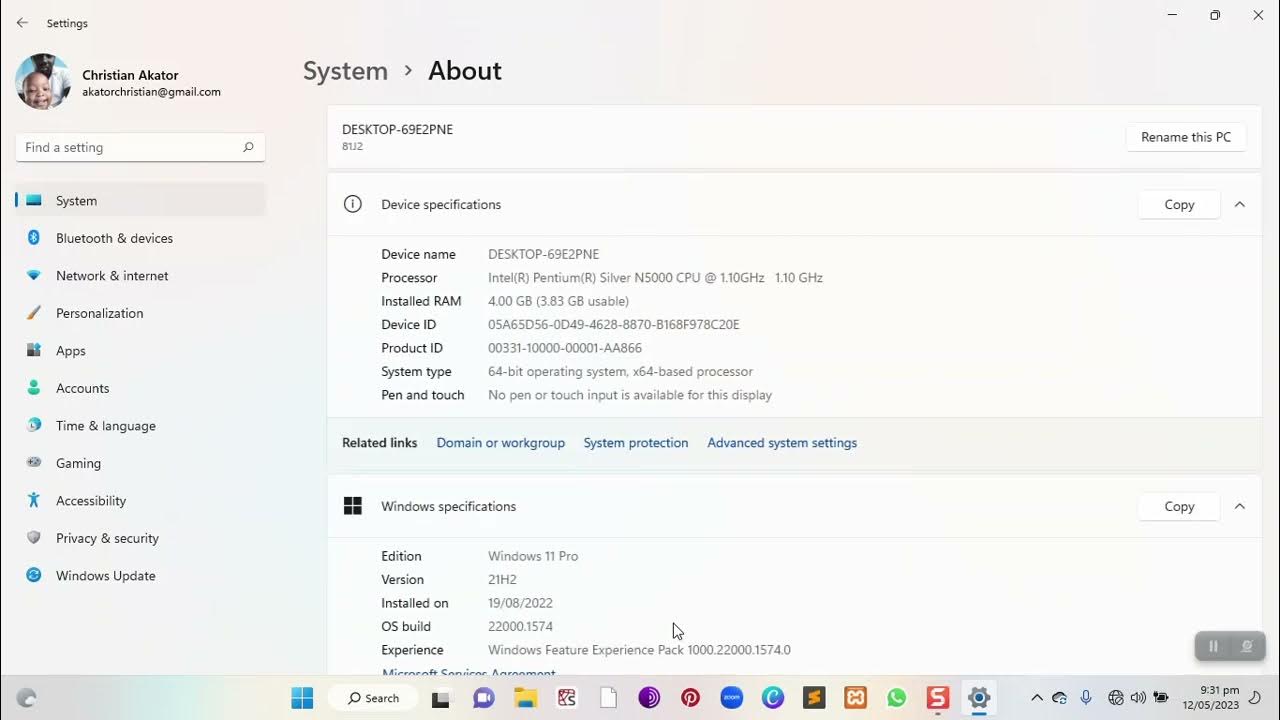Open Task View on the taskbar
This screenshot has width=1280, height=720.
point(440,698)
